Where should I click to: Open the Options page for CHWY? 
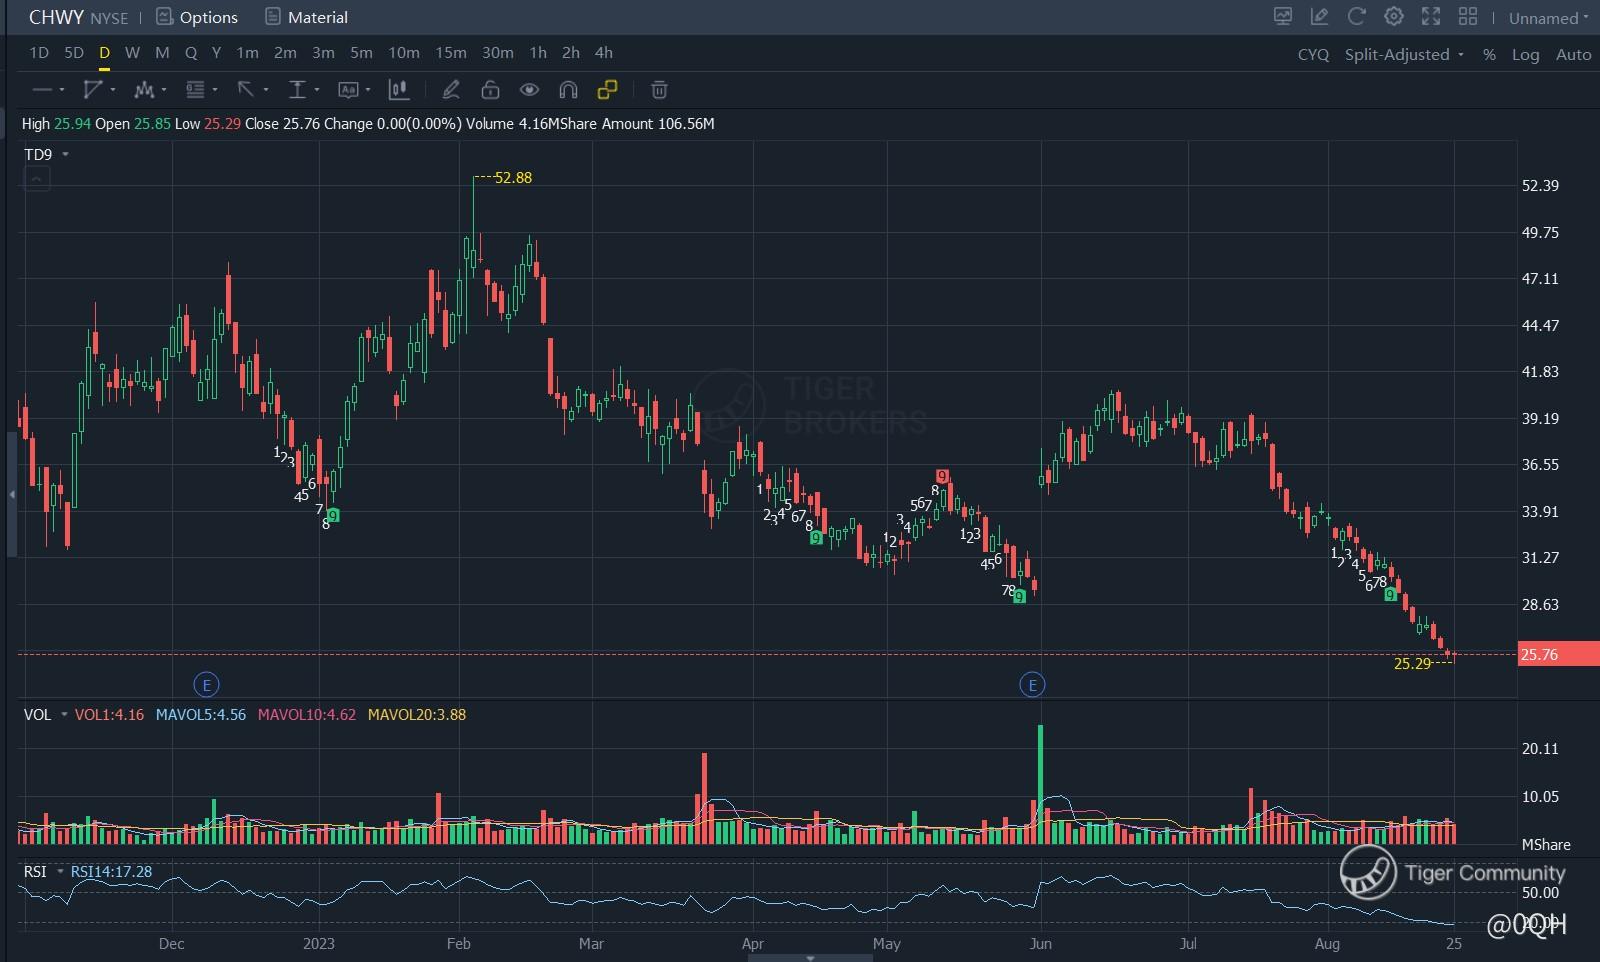[198, 17]
